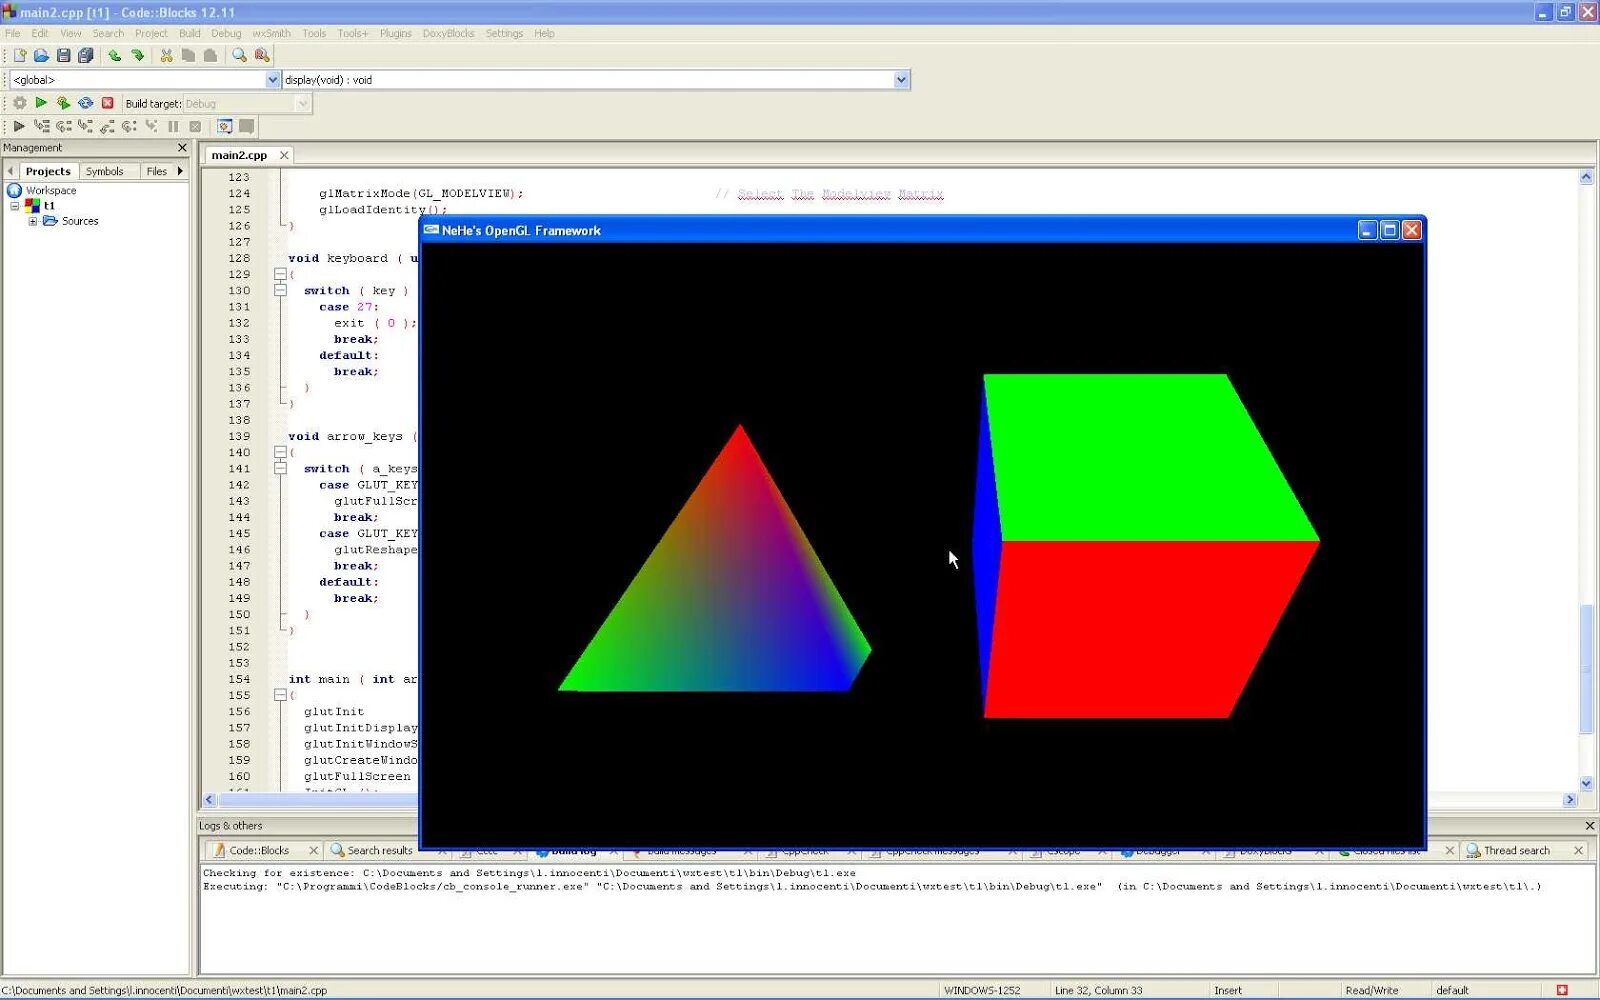The height and width of the screenshot is (1000, 1600).
Task: Open Find with the magnifier icon
Action: (x=238, y=55)
